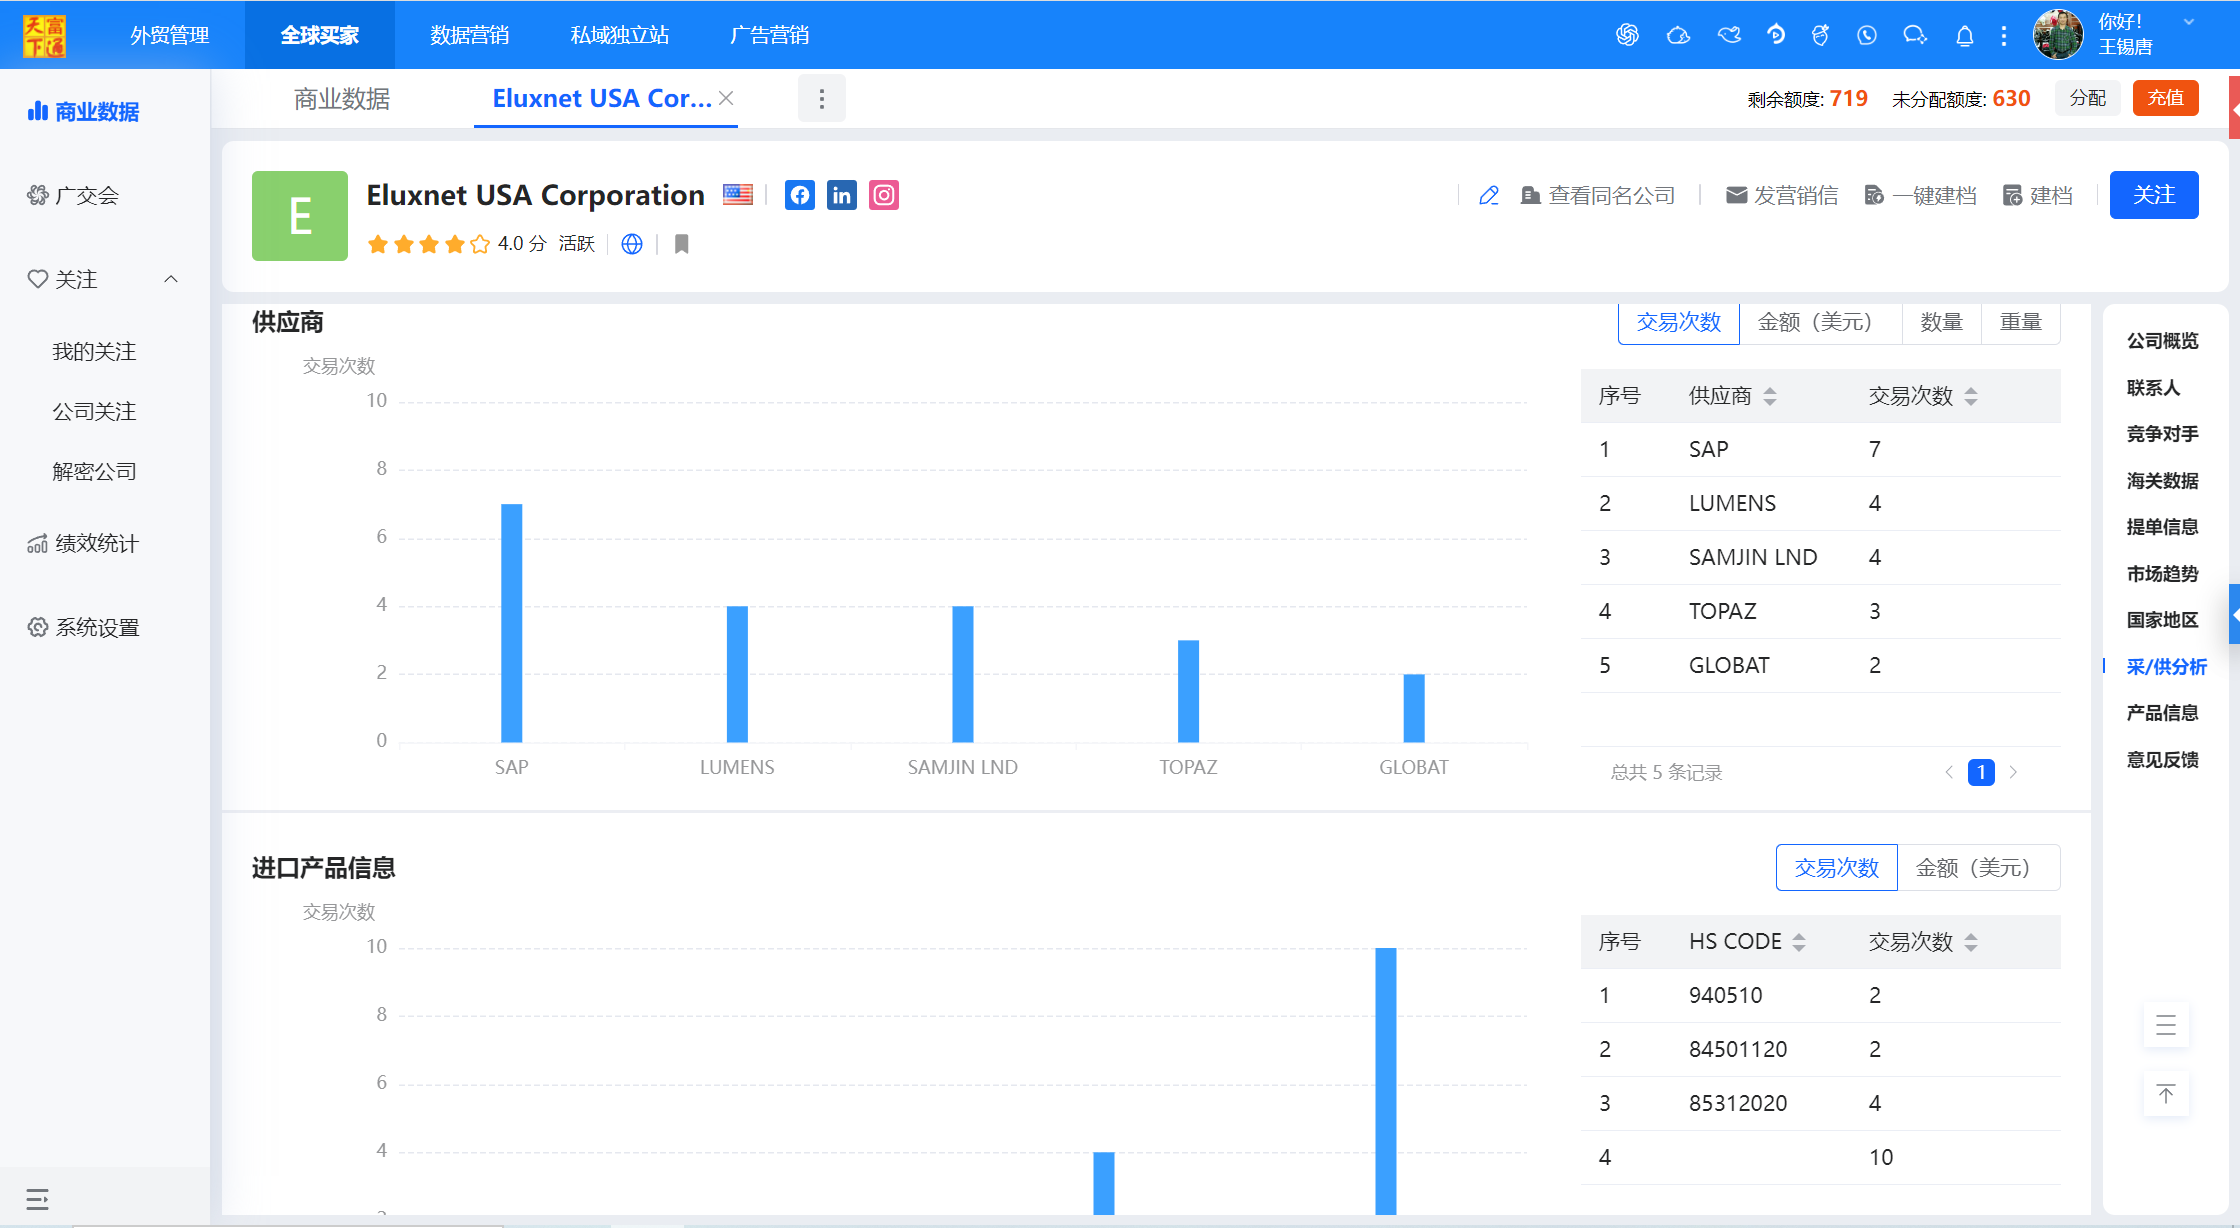
Task: Open 我的关注 in the sidebar
Action: [94, 352]
